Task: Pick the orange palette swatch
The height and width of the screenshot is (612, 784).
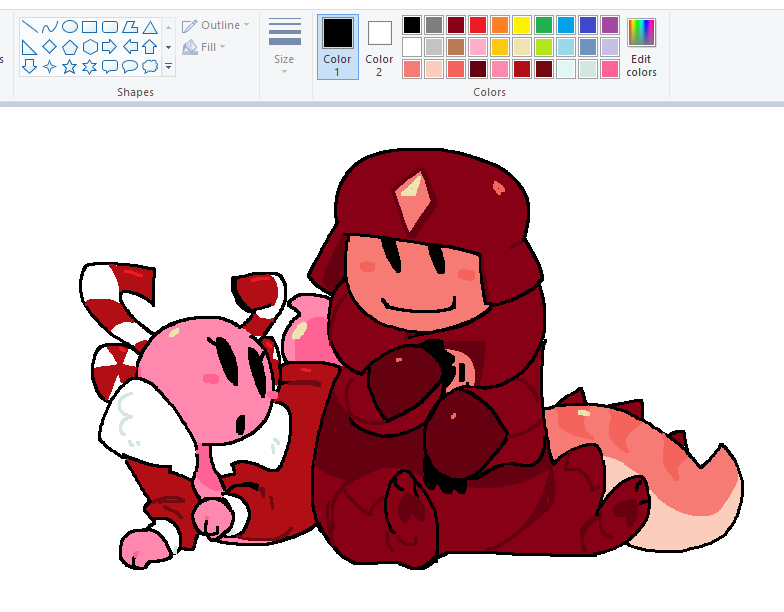Action: 500,25
